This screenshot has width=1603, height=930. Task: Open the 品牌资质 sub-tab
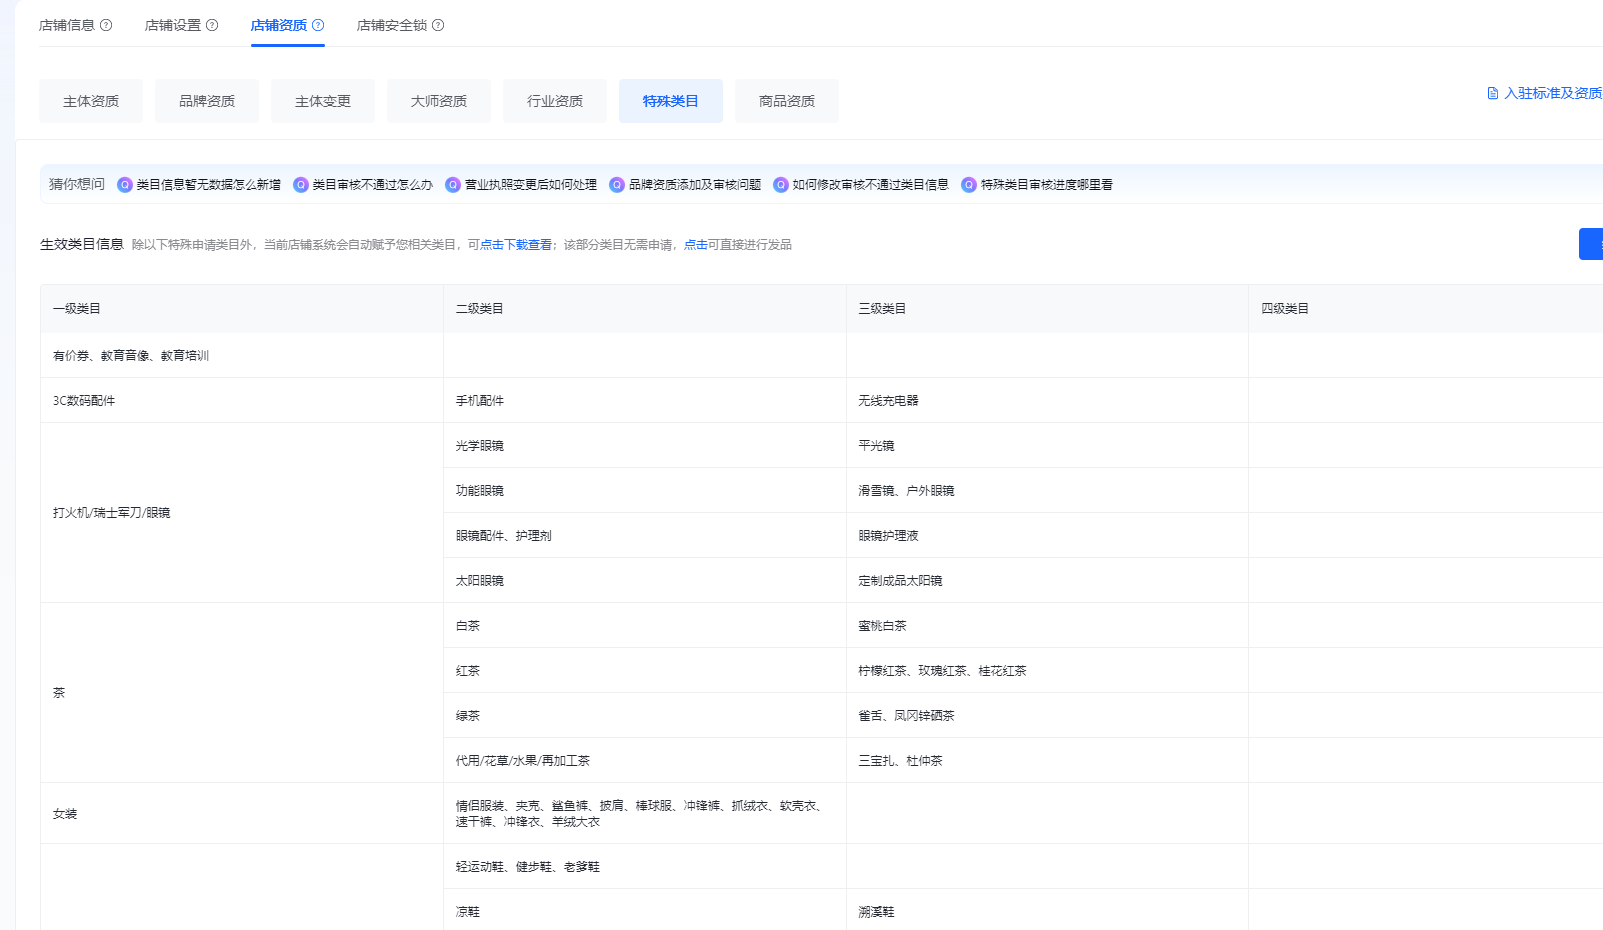pyautogui.click(x=207, y=101)
